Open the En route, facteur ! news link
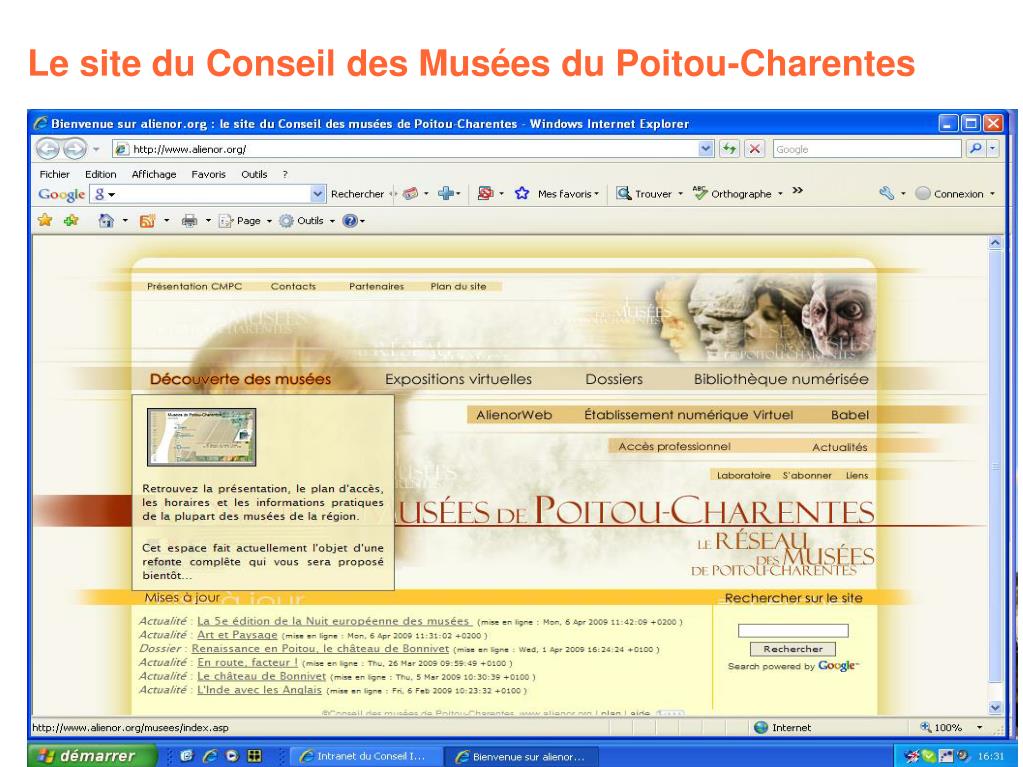The width and height of the screenshot is (1023, 767). pos(247,662)
